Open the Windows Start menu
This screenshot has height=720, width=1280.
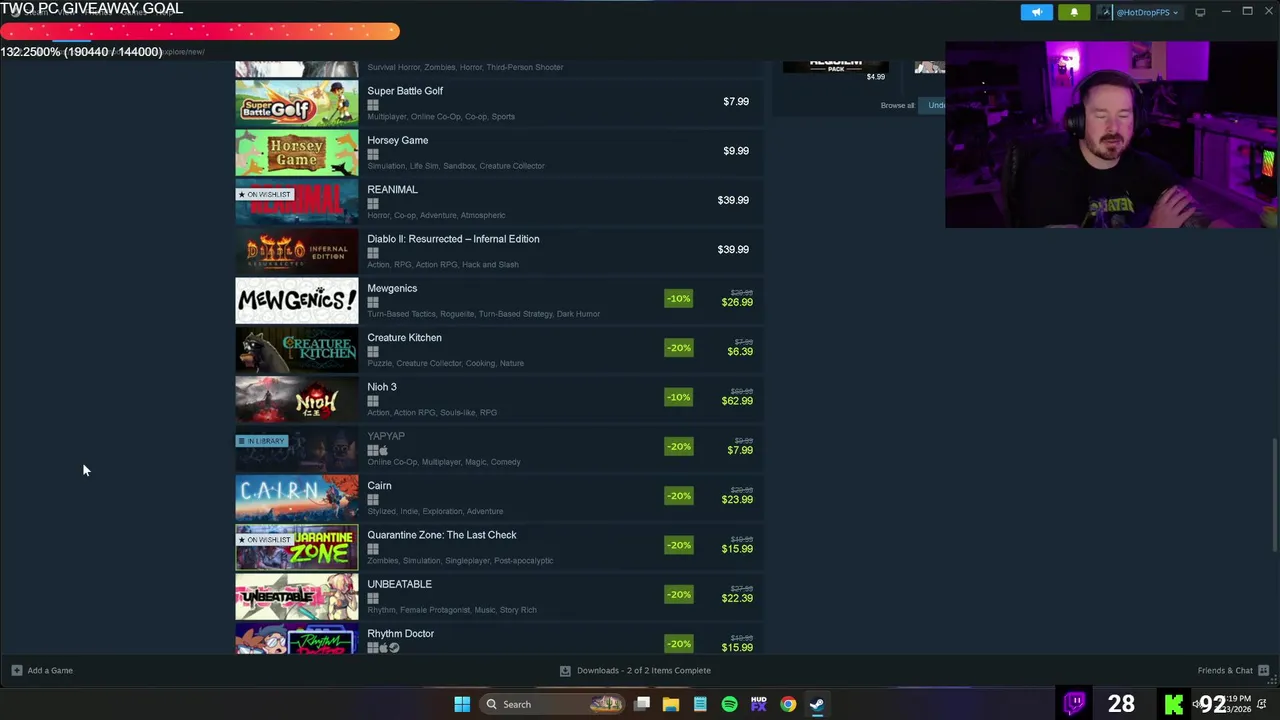click(462, 704)
